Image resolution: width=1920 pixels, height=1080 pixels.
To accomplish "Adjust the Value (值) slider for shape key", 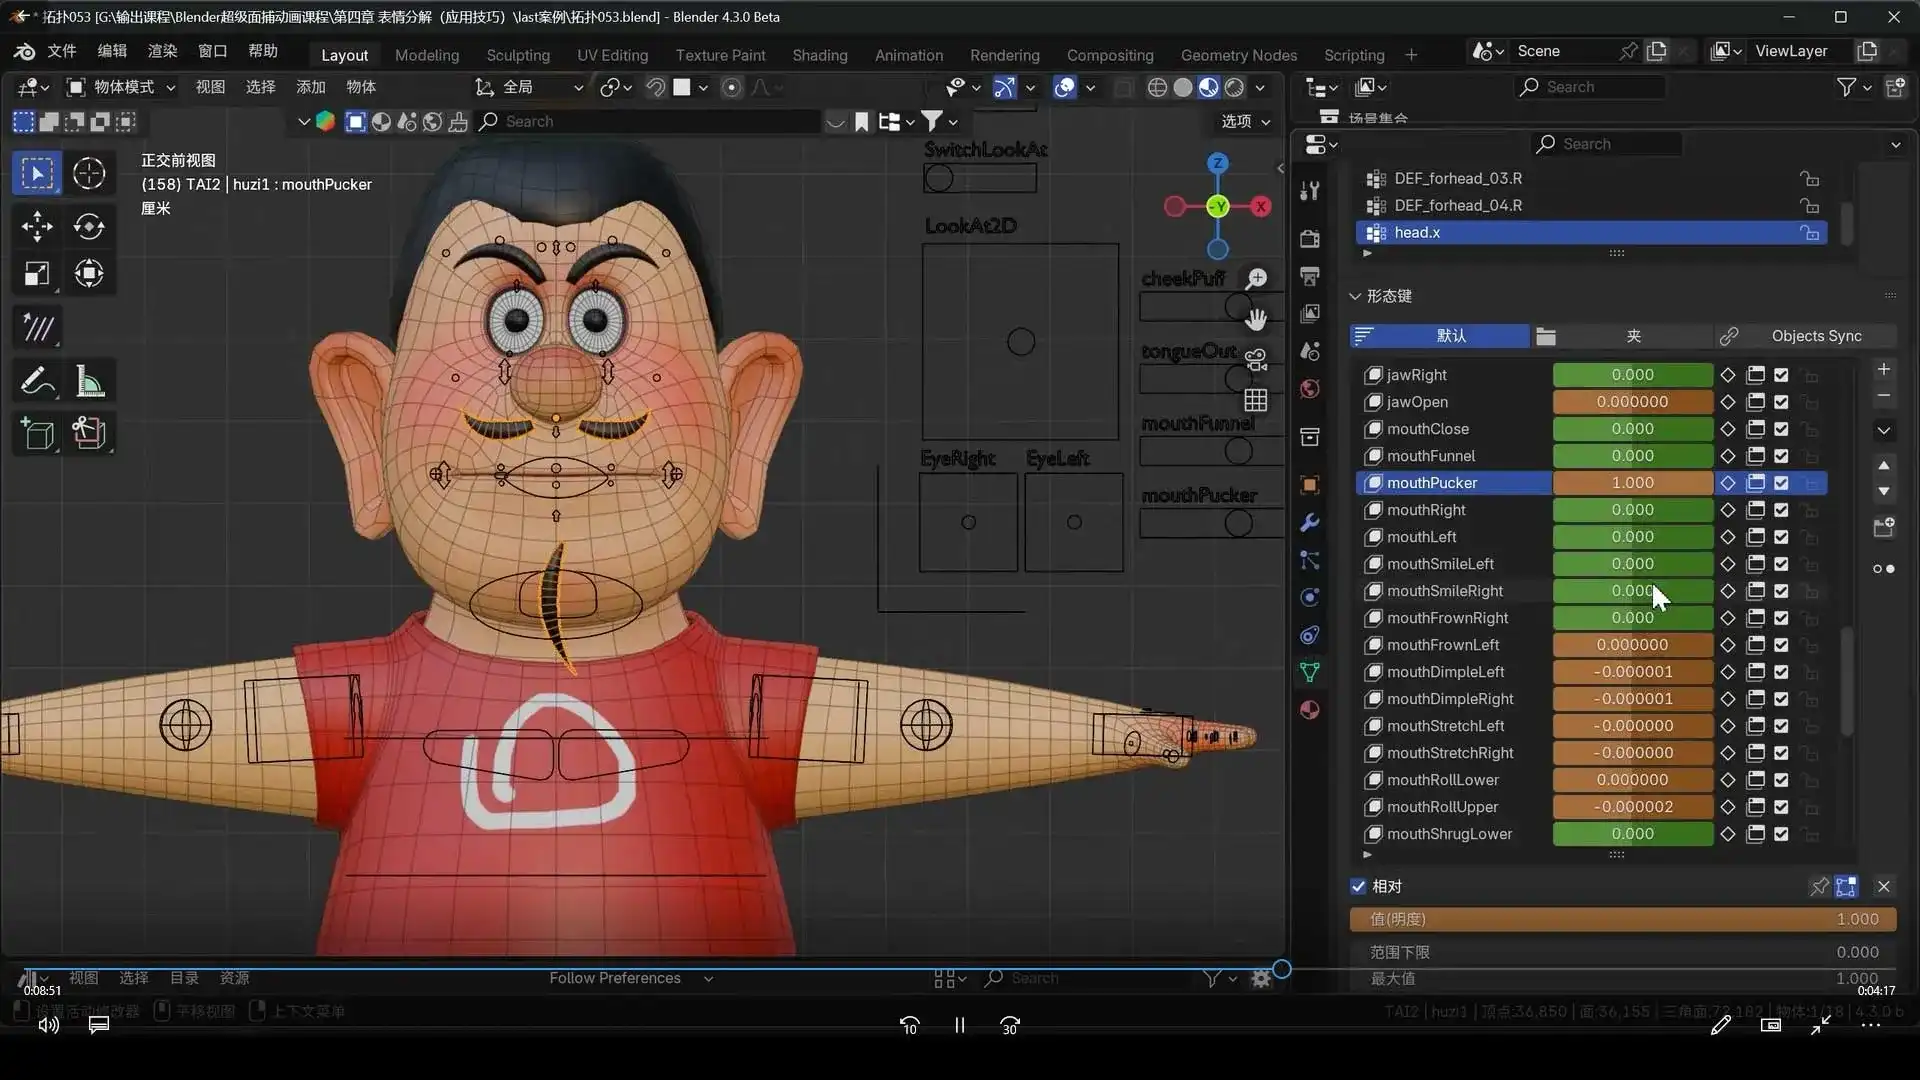I will tap(1622, 919).
